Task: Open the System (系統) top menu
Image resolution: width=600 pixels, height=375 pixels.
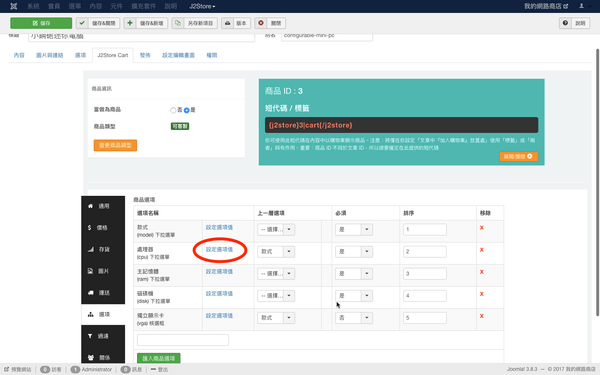Action: pyautogui.click(x=33, y=6)
